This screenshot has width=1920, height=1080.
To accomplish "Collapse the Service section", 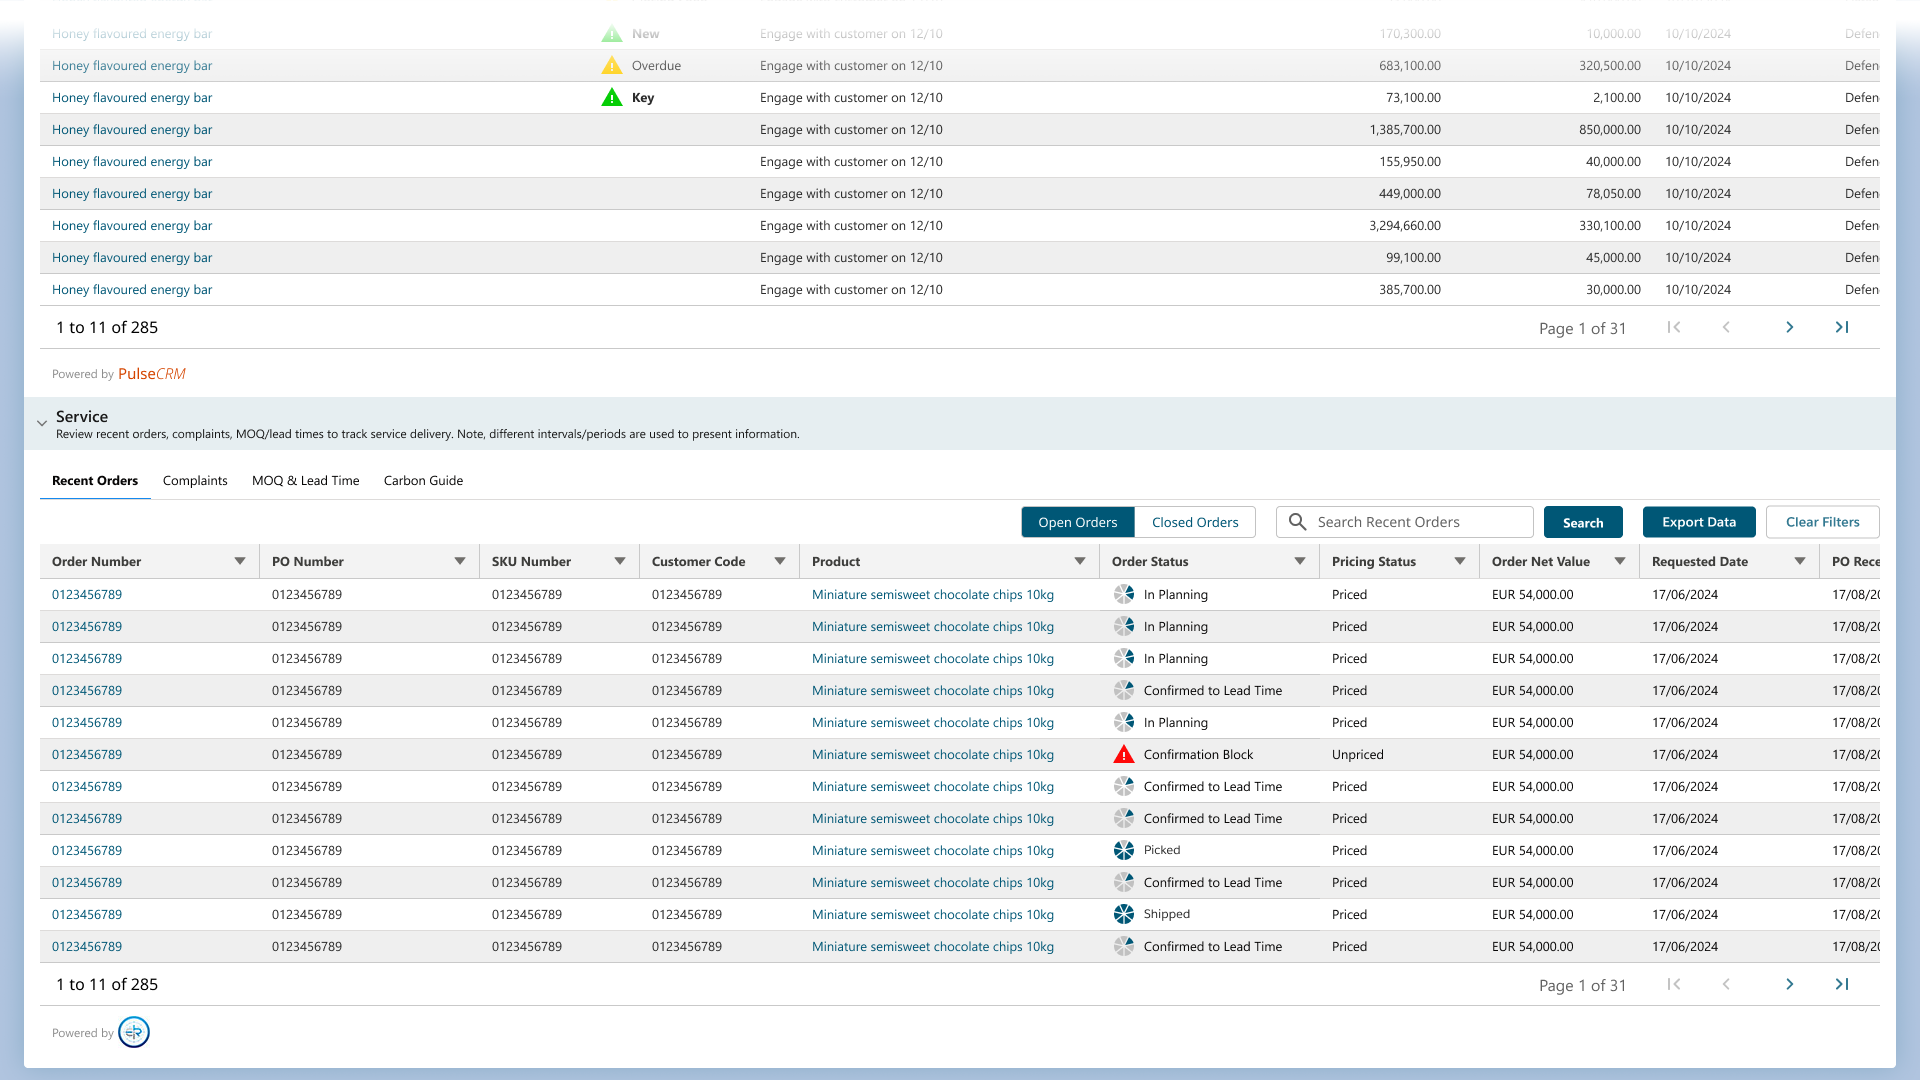I will 42,423.
